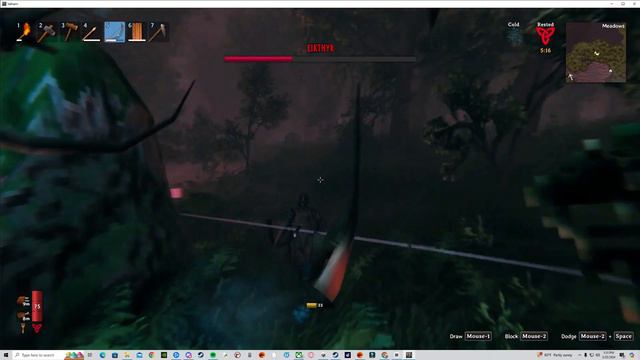Click the Eikthyr boss health bar
The height and width of the screenshot is (360, 640).
pos(320,59)
